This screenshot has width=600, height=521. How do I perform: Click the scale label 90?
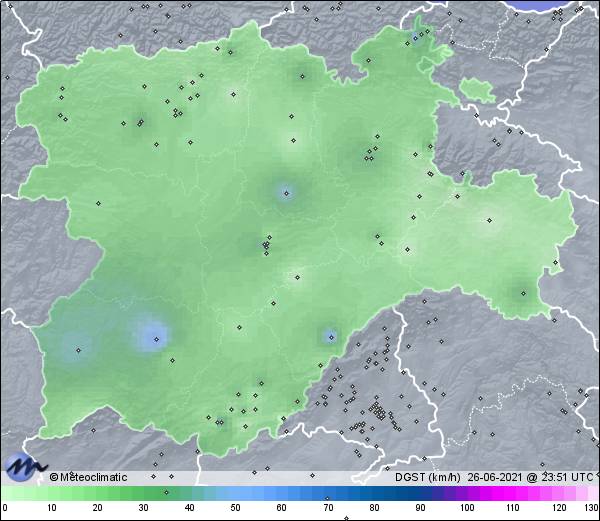click(420, 508)
